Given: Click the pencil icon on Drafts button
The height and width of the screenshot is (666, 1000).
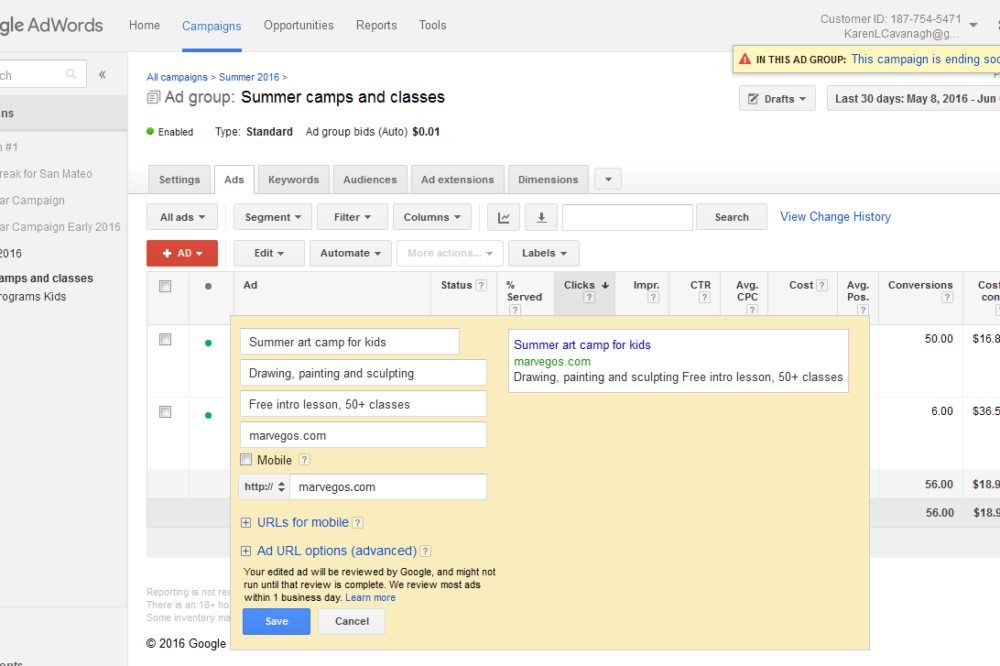Looking at the screenshot, I should pos(753,99).
